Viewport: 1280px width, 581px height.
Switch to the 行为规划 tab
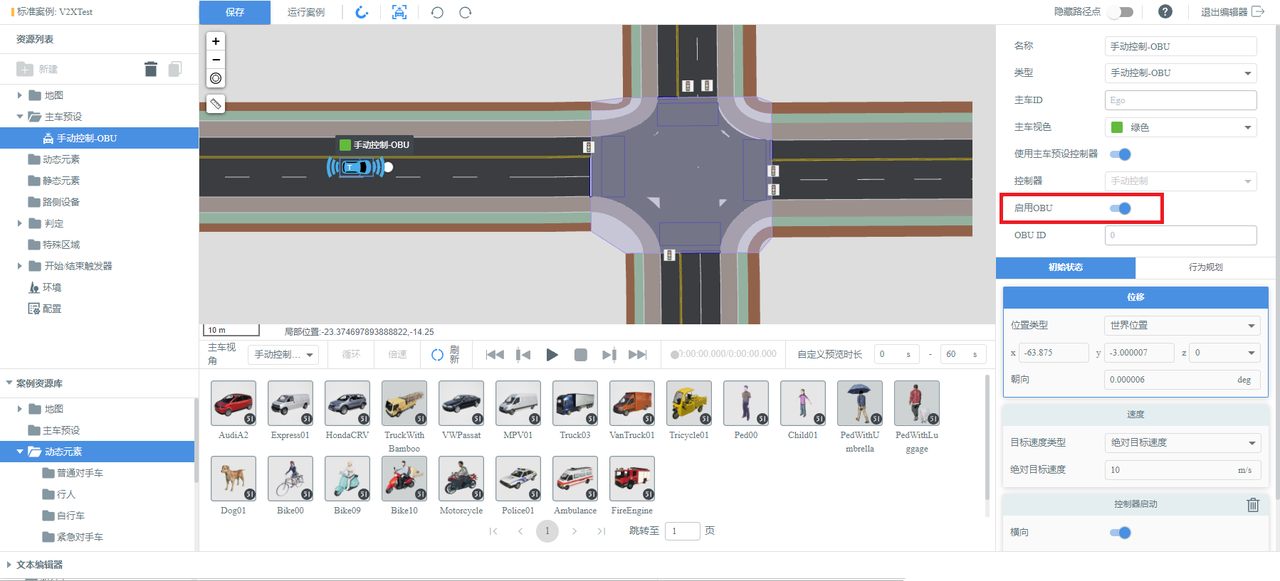(1207, 268)
